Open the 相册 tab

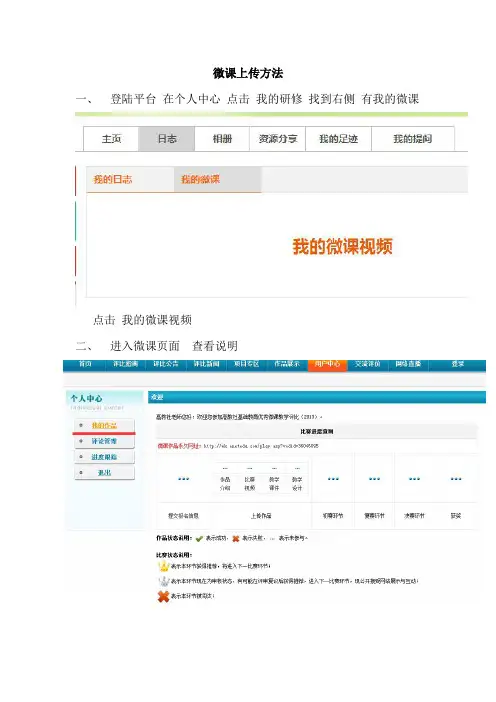click(x=222, y=139)
